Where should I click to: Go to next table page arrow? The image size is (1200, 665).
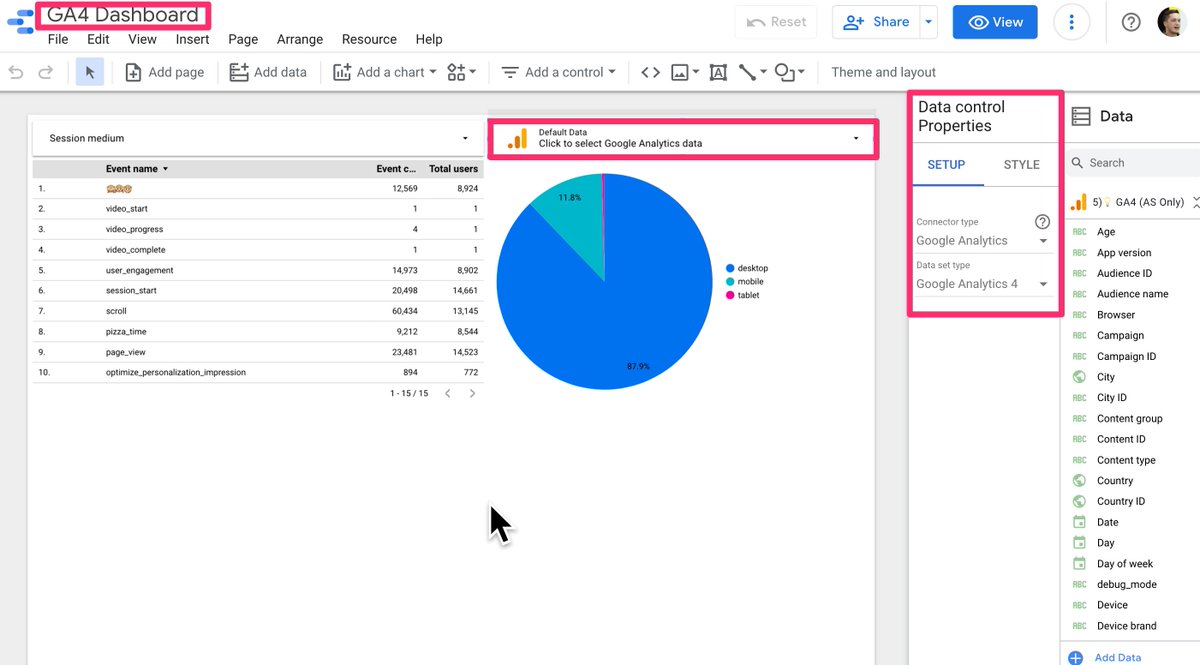(x=472, y=393)
